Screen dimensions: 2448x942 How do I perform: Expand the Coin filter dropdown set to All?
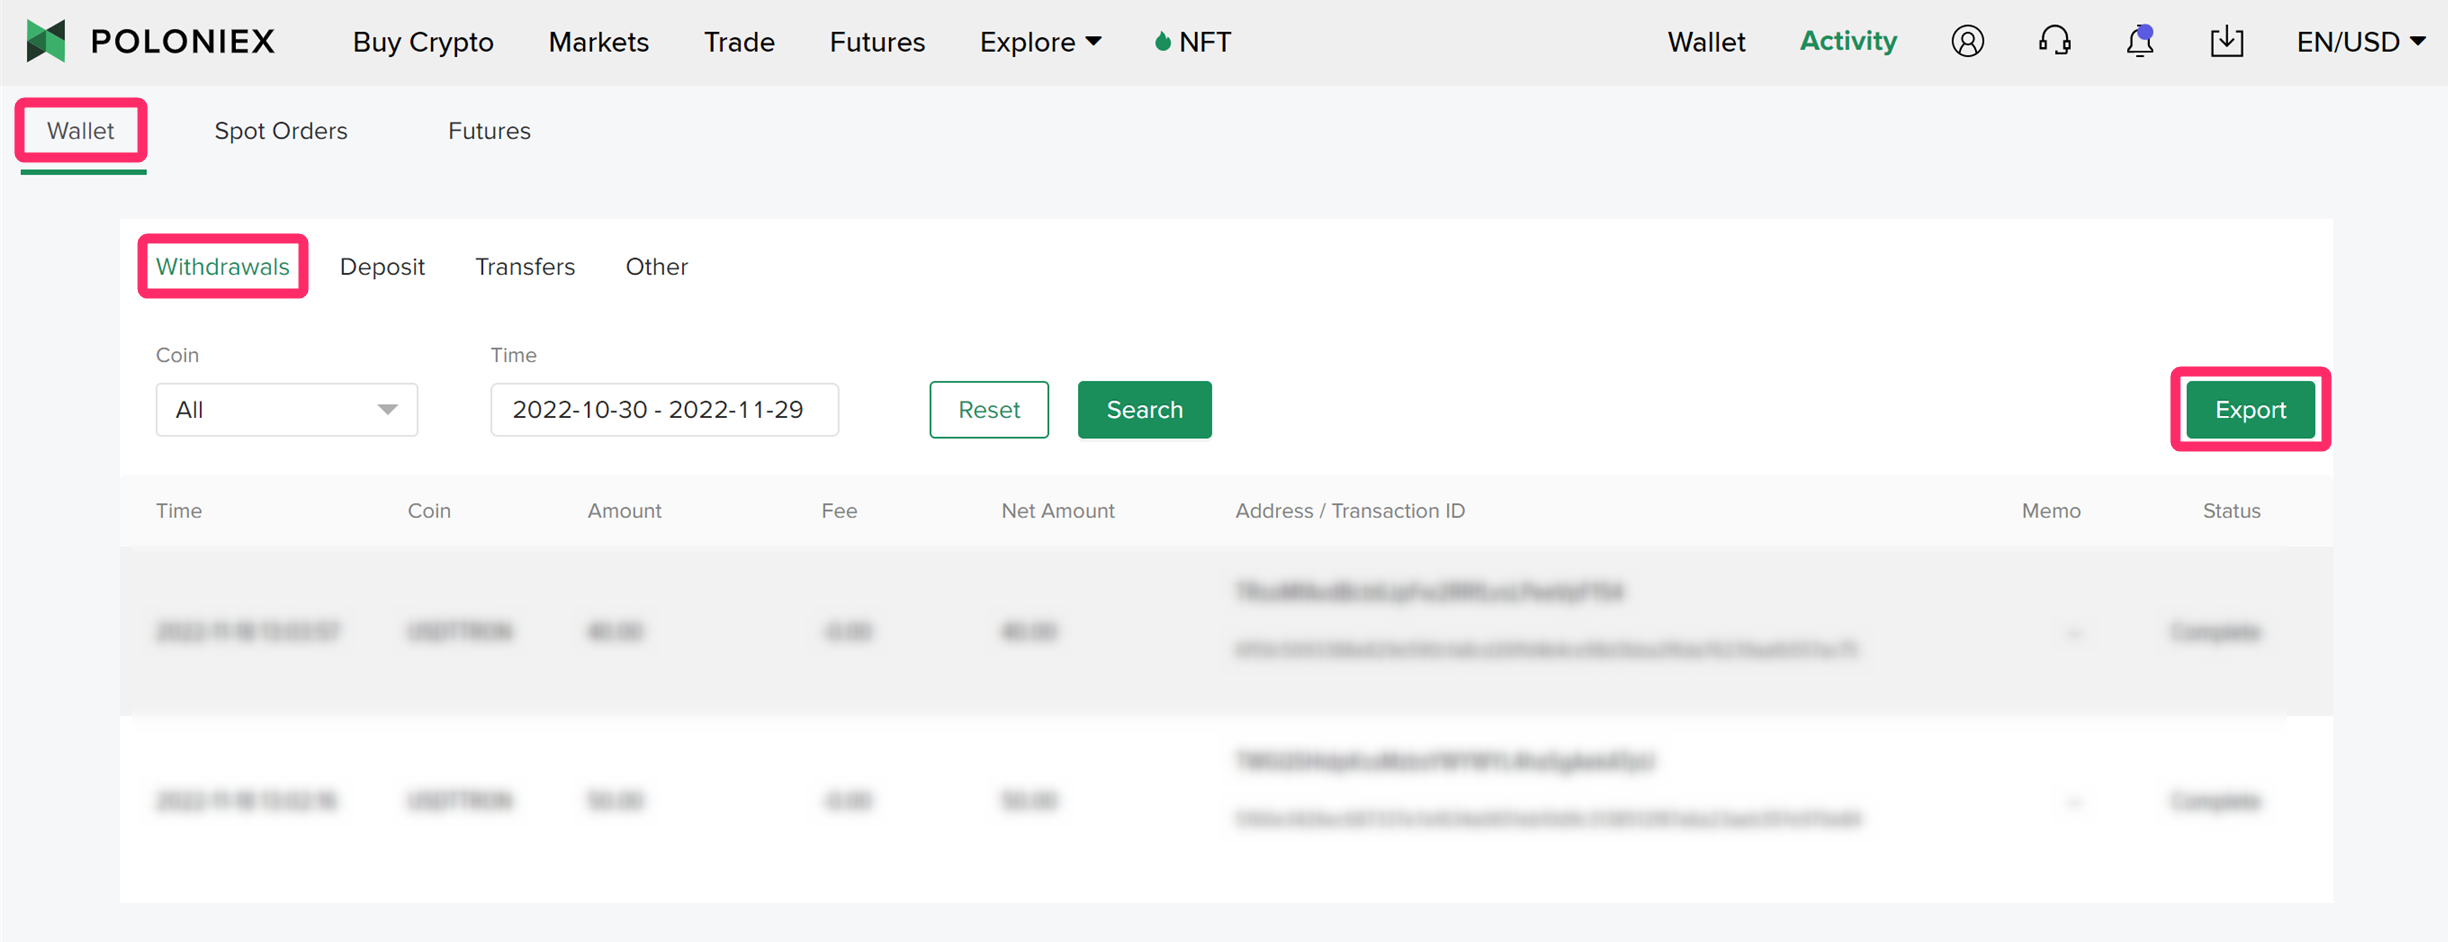(286, 410)
